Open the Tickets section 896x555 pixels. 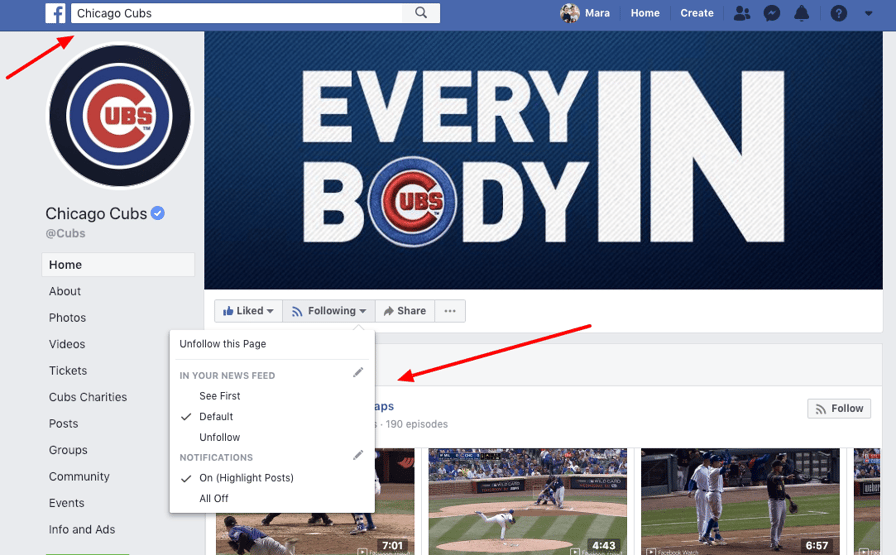coord(68,370)
